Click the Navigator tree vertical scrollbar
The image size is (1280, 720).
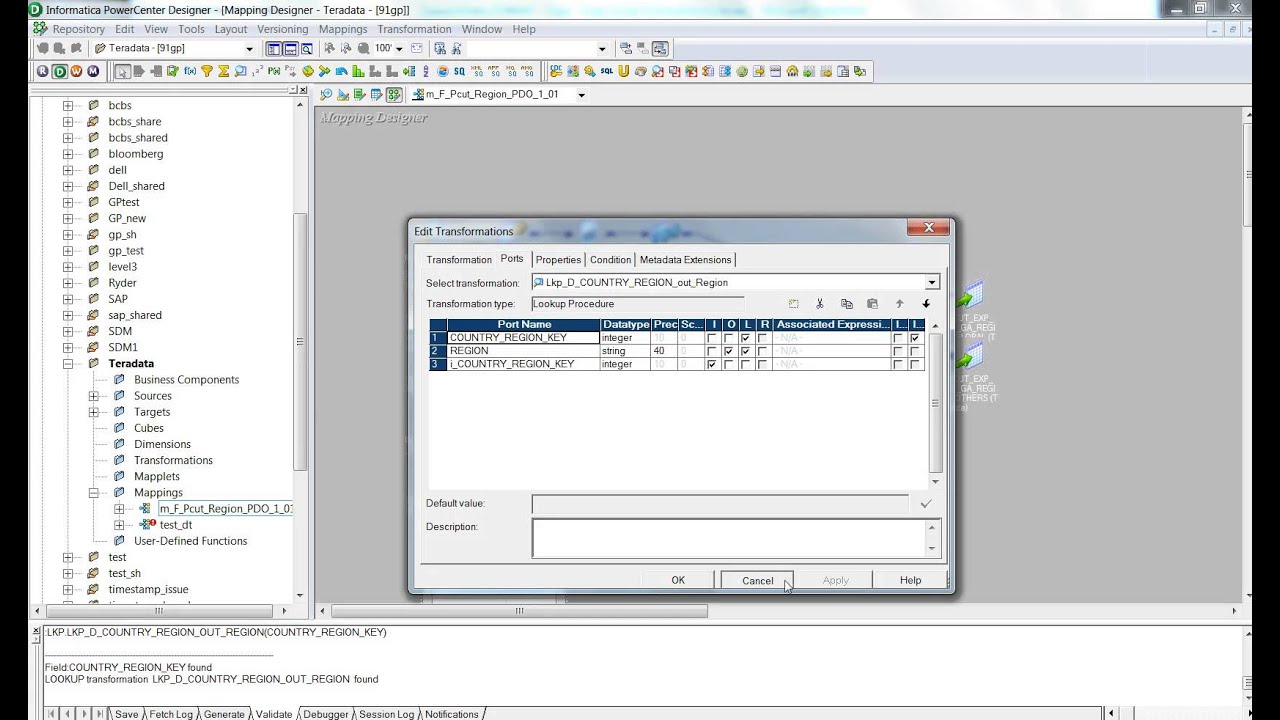tap(299, 340)
